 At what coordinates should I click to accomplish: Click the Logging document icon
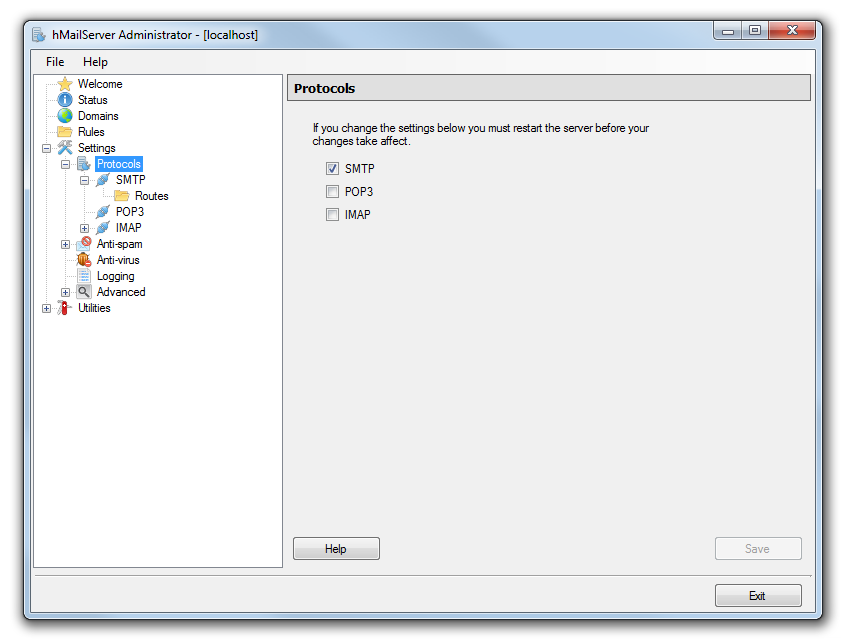[84, 276]
